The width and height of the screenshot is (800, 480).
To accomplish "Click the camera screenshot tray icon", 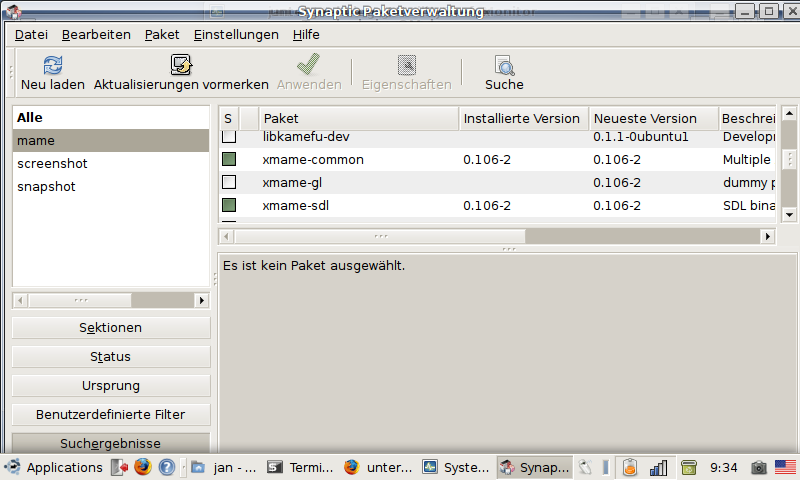I will [759, 467].
